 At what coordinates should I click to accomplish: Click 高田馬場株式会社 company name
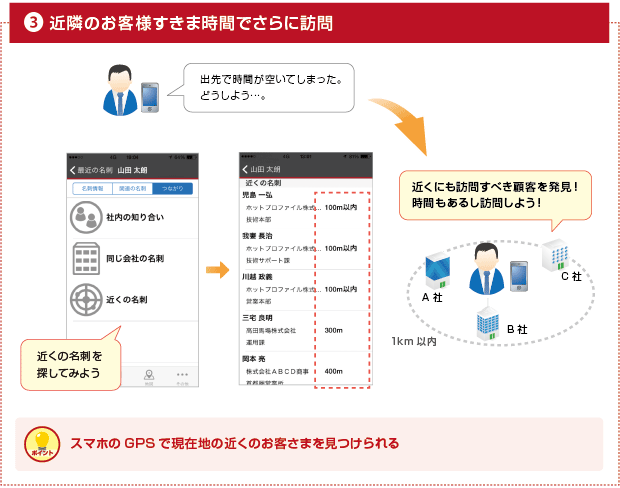point(271,330)
